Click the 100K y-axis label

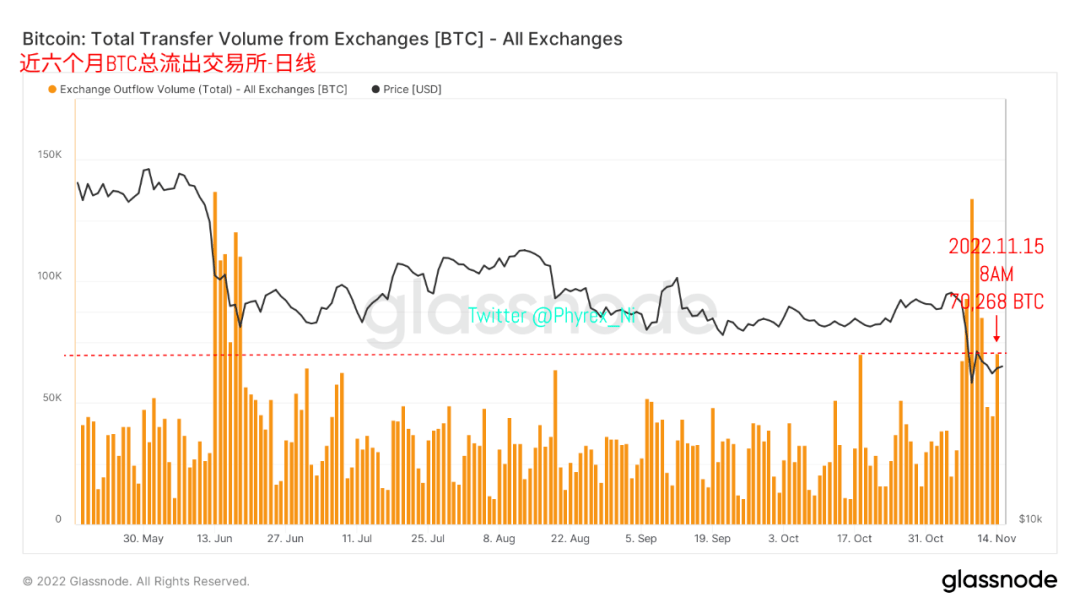[50, 277]
